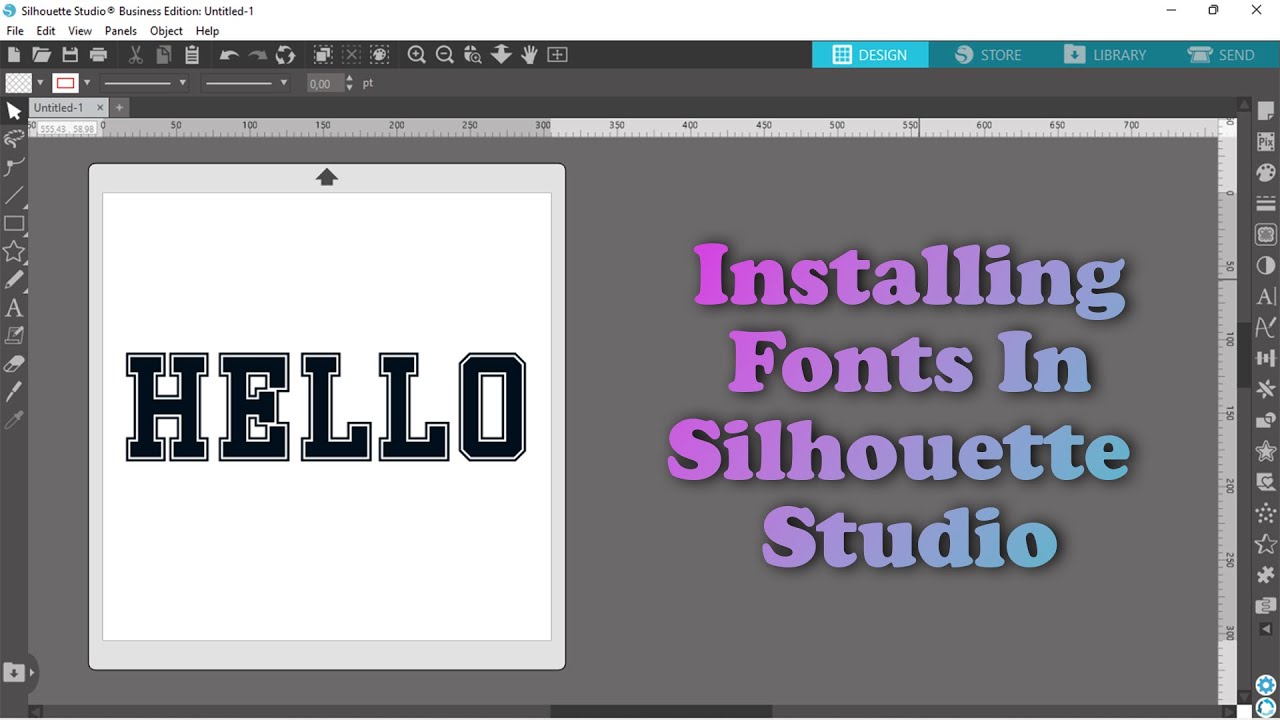Click the transparent fill color swatch
This screenshot has width=1280, height=720.
click(18, 83)
